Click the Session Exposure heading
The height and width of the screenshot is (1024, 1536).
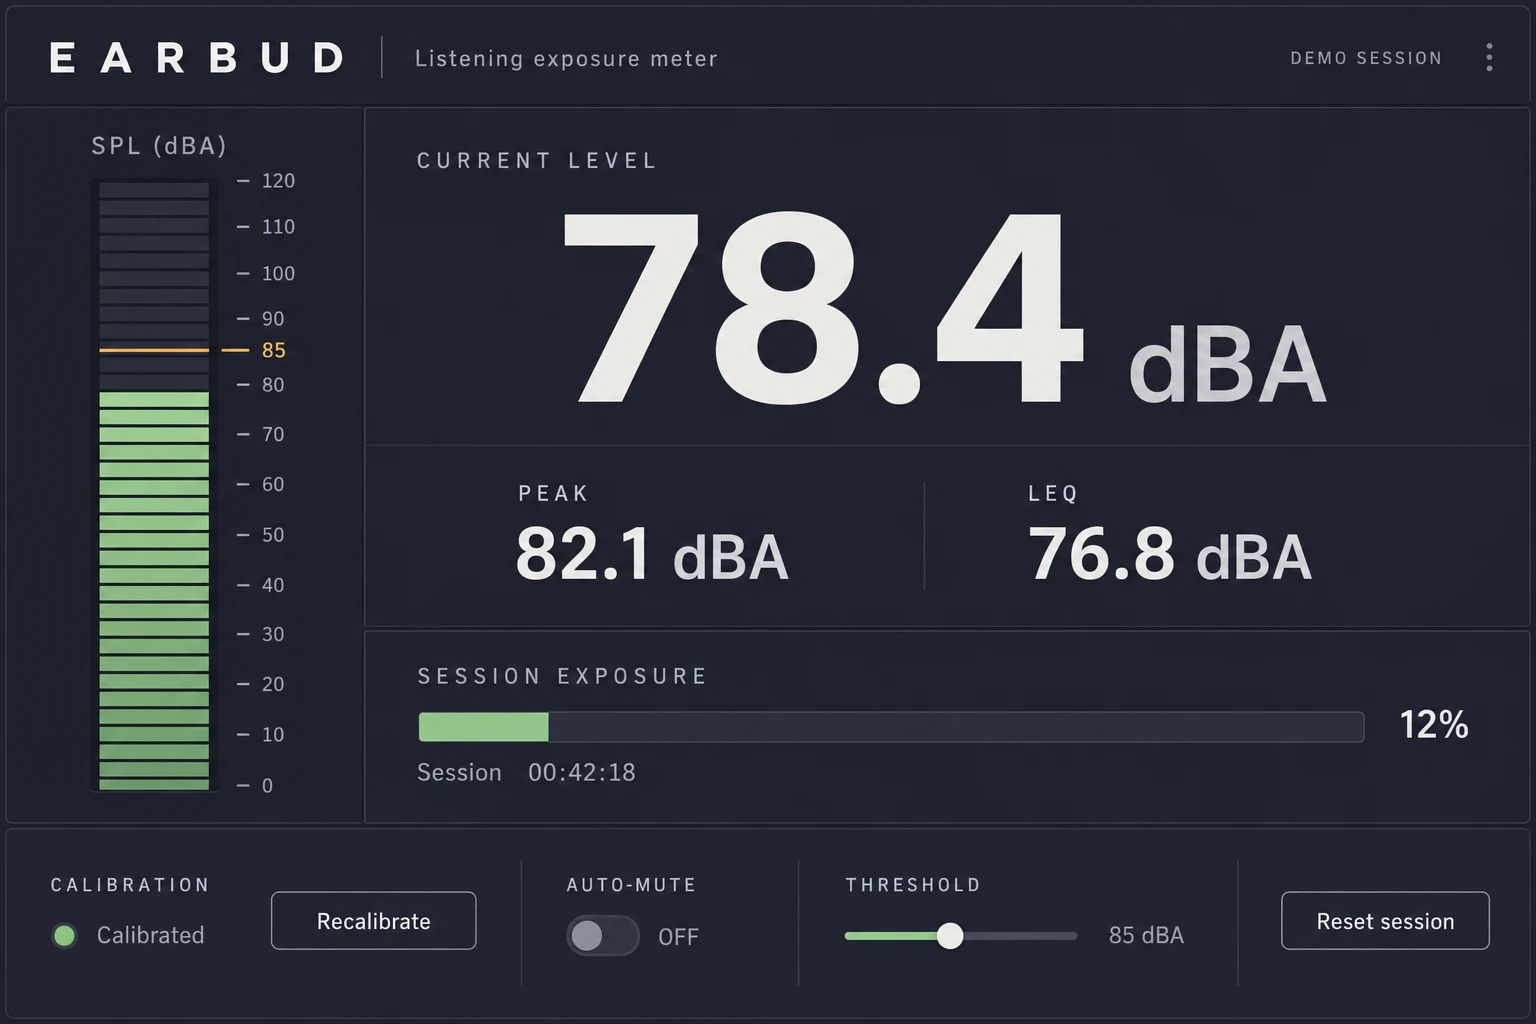[562, 677]
